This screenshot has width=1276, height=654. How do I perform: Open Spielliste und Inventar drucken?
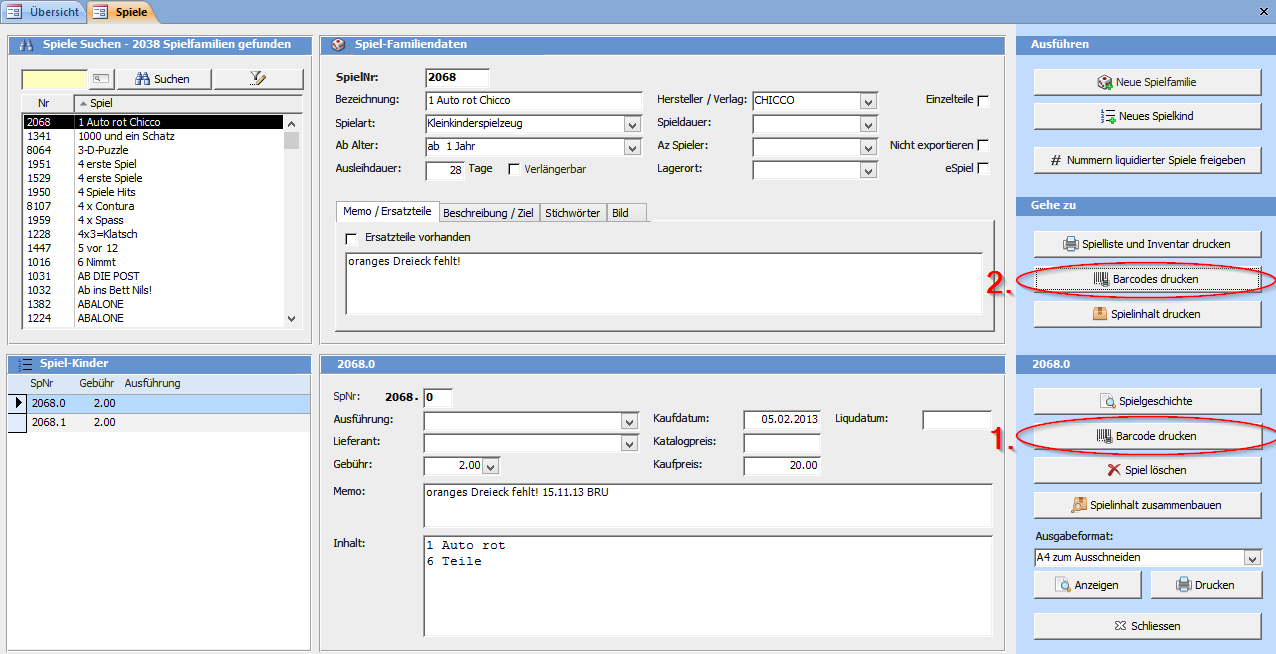[x=1147, y=244]
